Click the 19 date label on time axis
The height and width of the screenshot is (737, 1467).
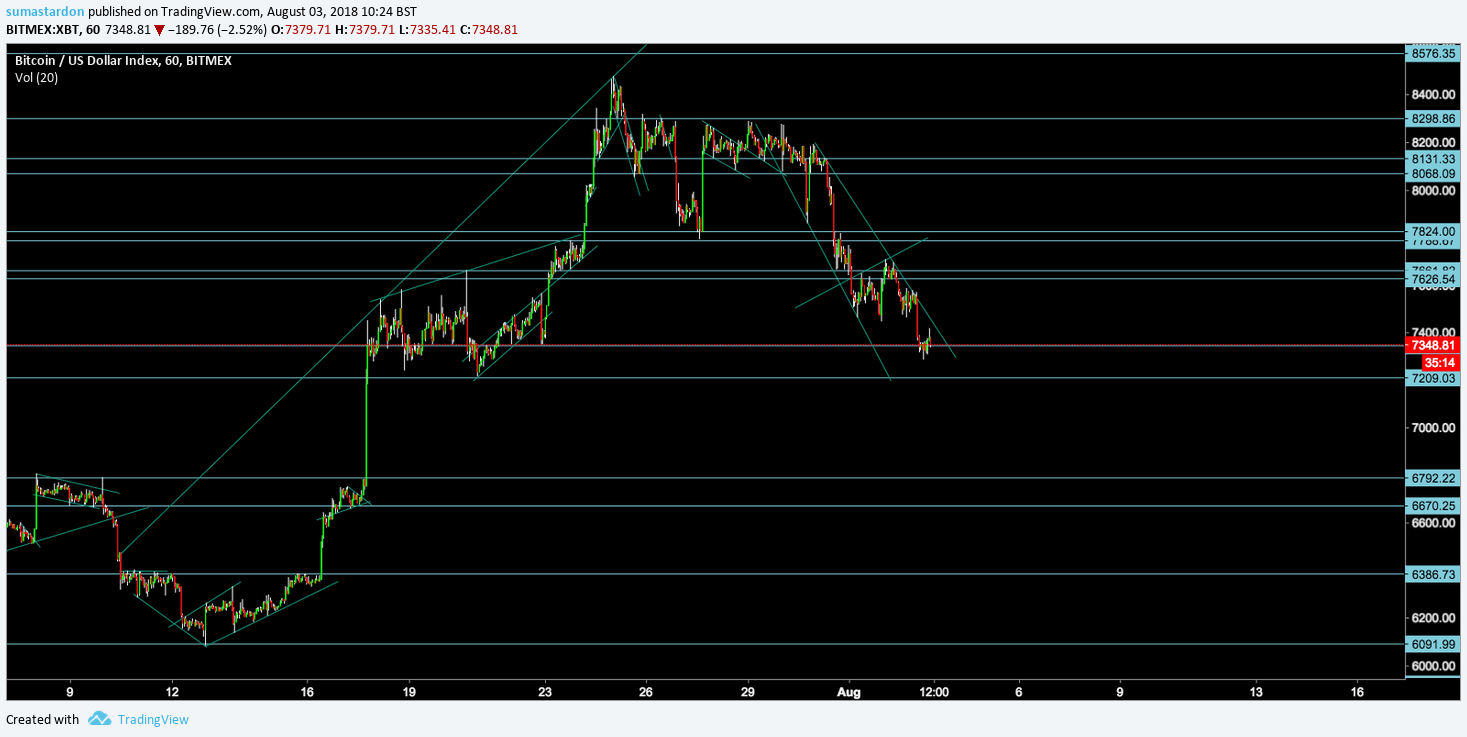click(x=409, y=691)
